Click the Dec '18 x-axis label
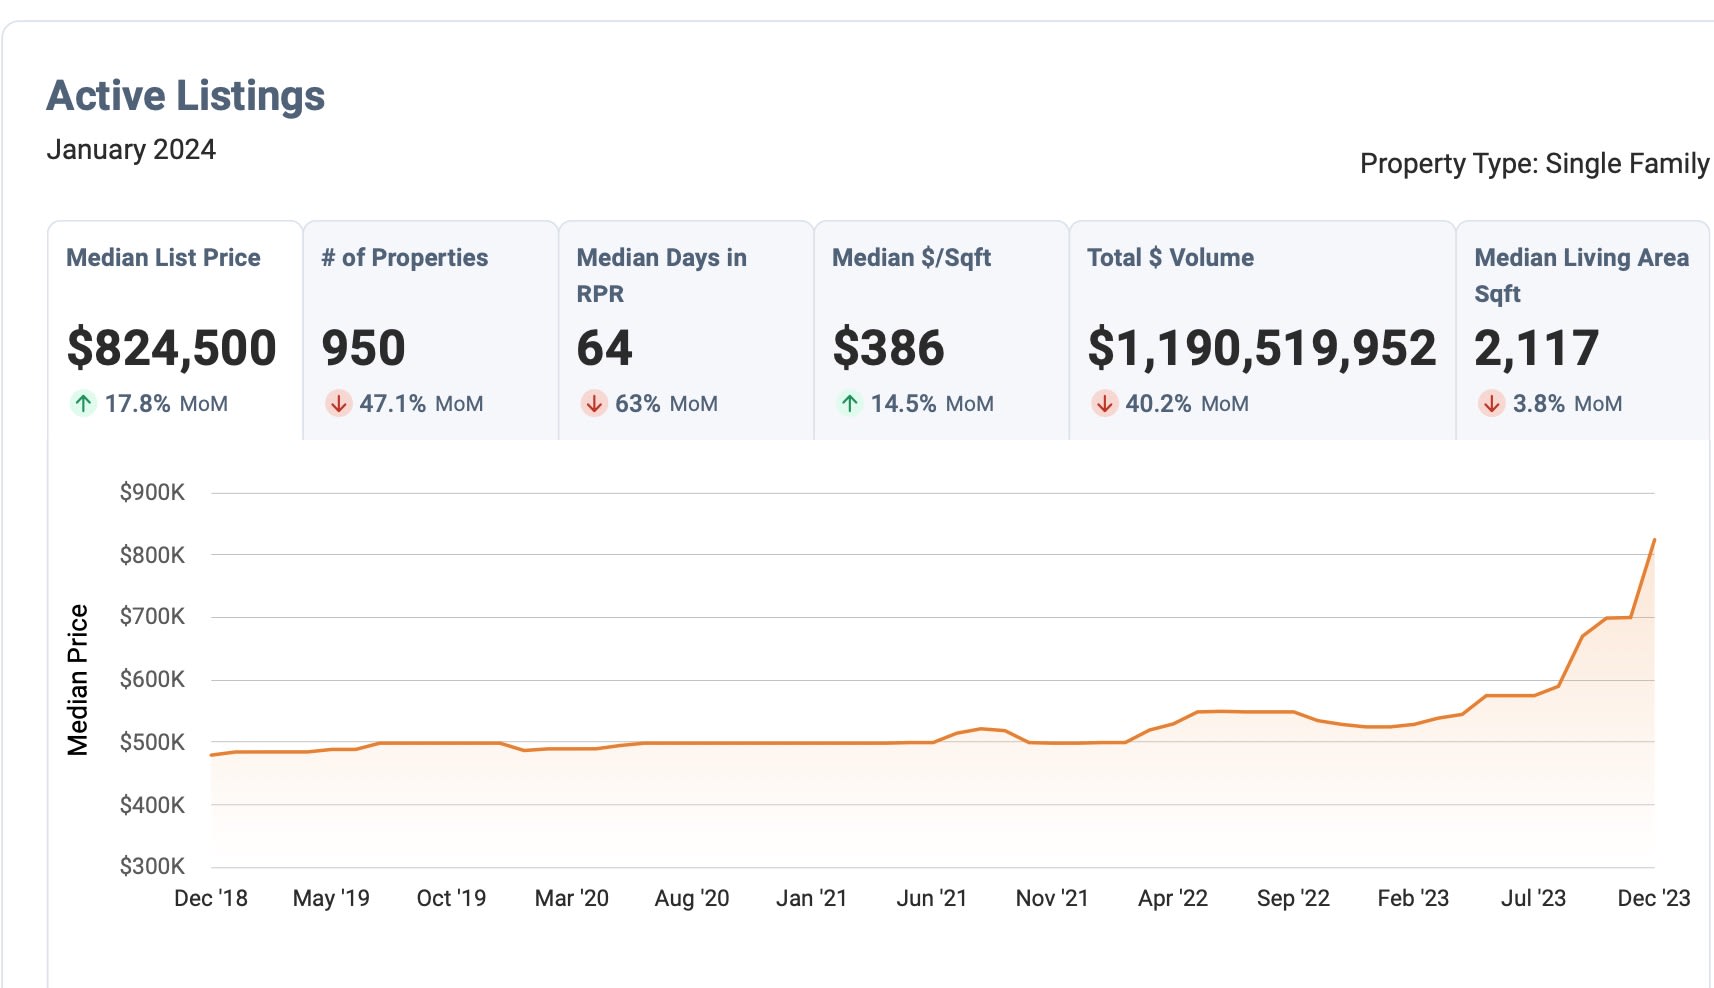1714x988 pixels. (x=211, y=898)
